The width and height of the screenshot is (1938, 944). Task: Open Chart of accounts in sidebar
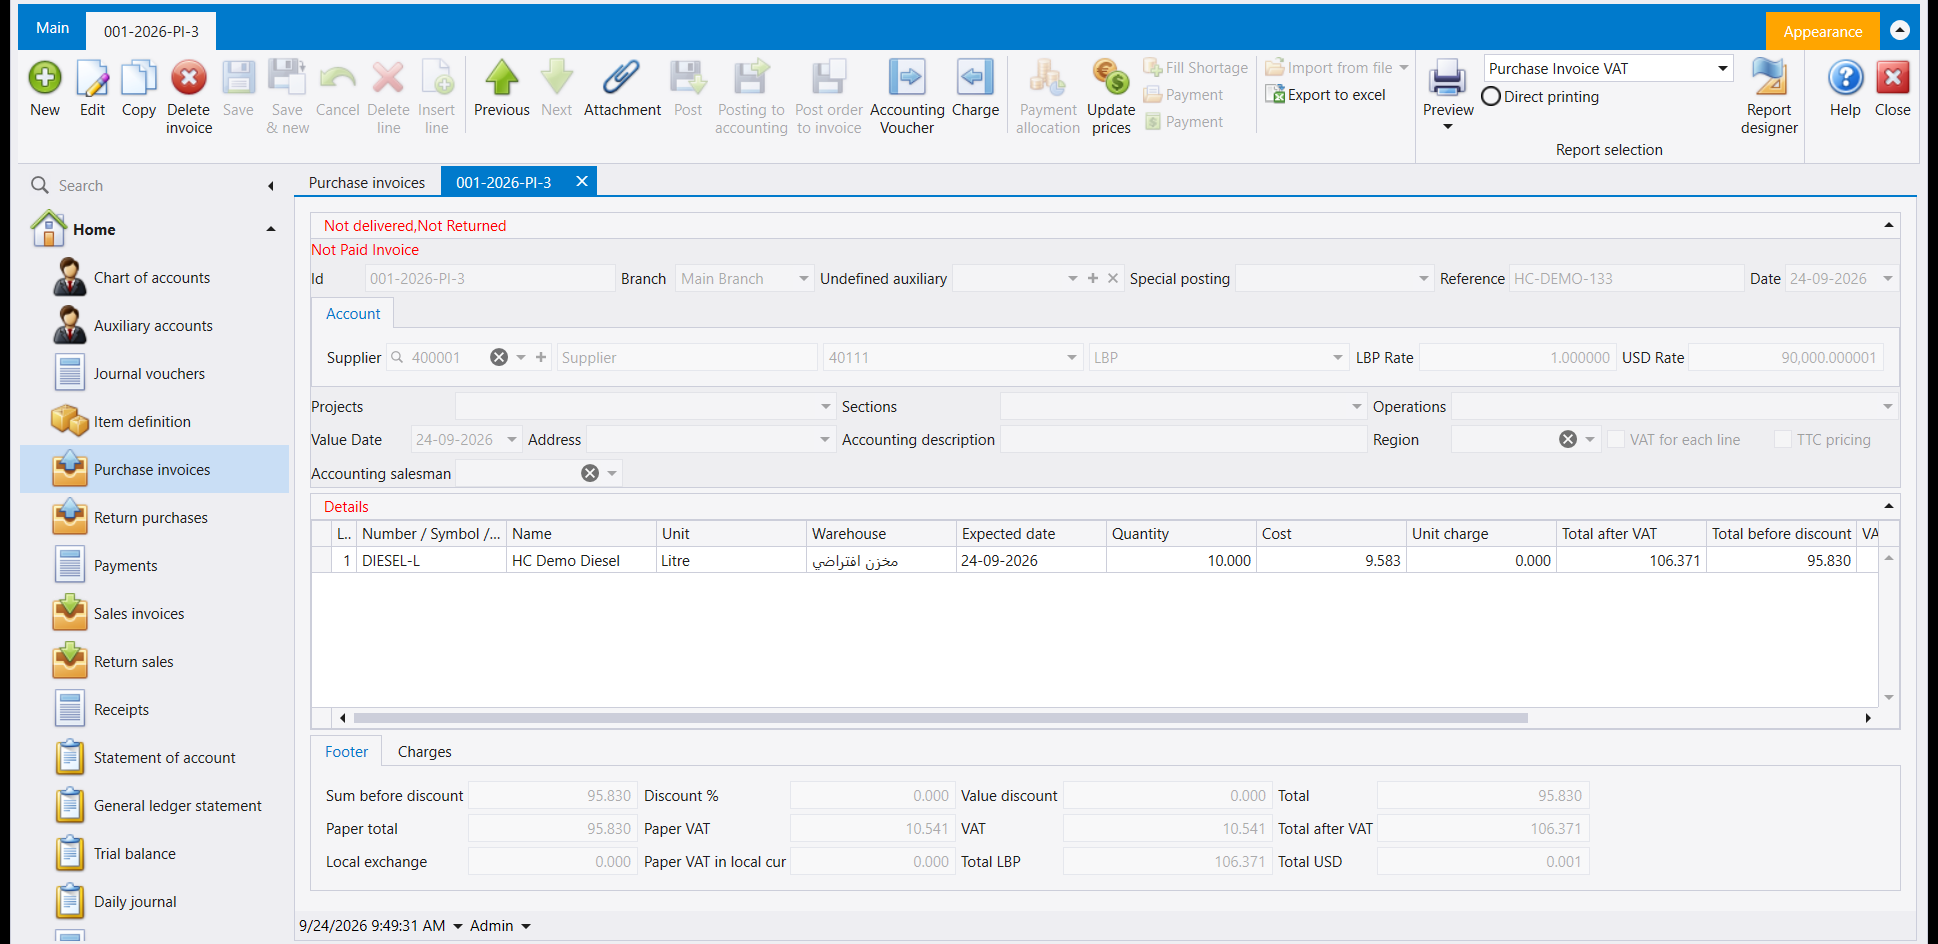pos(152,278)
